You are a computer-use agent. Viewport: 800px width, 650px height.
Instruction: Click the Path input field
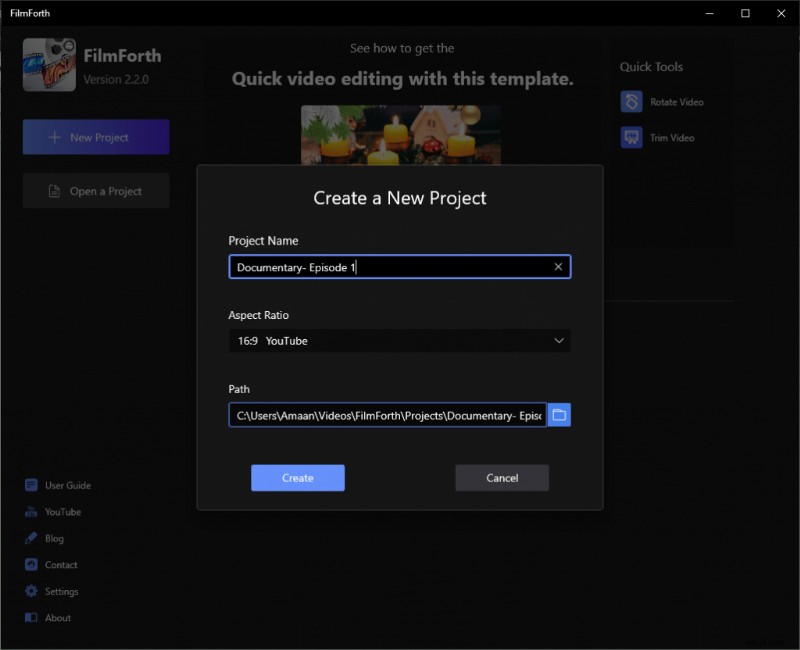pyautogui.click(x=385, y=414)
